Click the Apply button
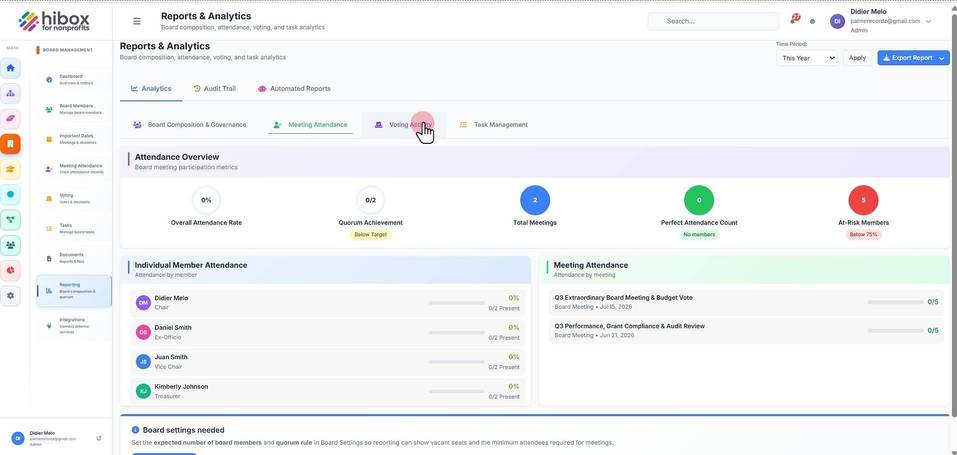 (x=858, y=58)
